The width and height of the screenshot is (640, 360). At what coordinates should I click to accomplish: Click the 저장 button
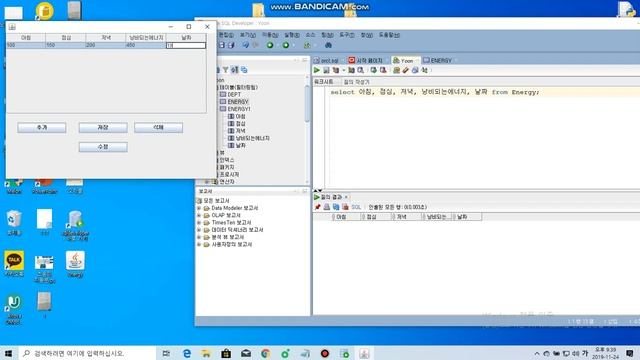[103, 128]
